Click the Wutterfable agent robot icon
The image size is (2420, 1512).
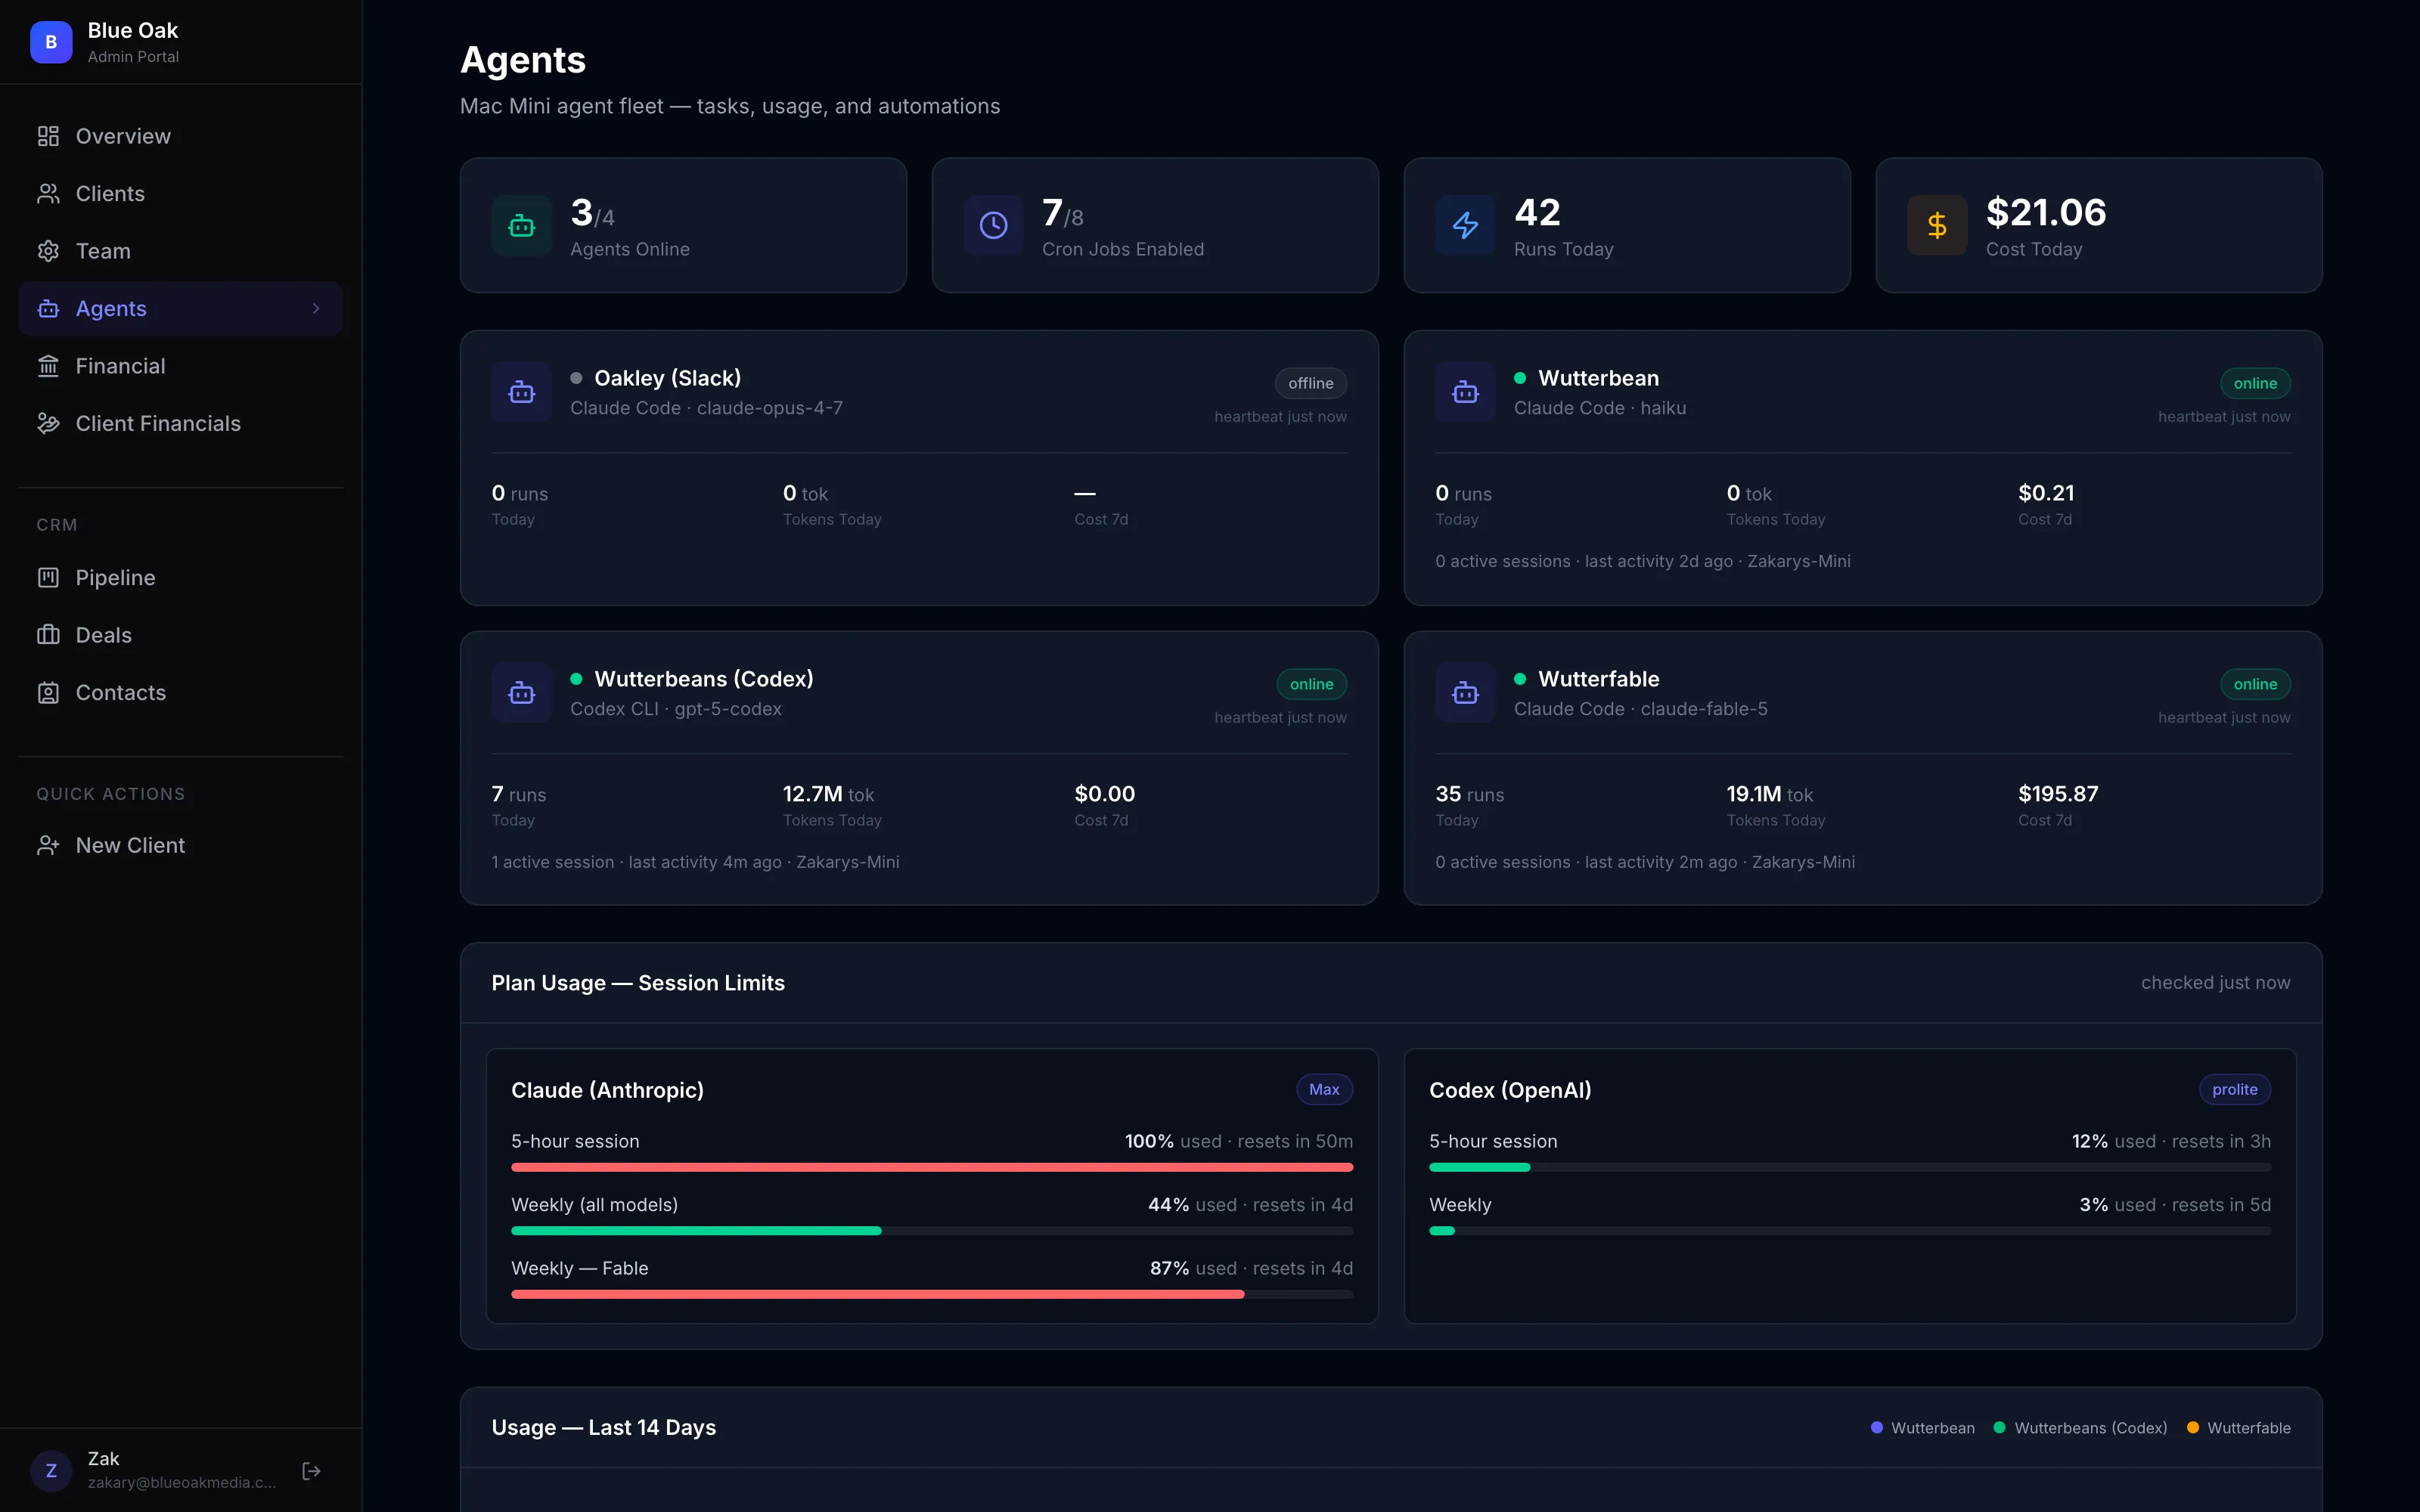[x=1465, y=693]
